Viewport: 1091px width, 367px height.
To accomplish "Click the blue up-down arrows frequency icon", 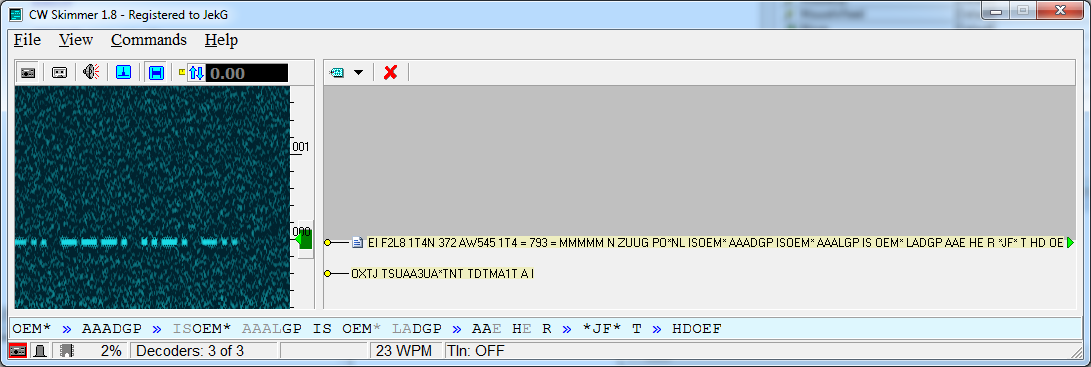I will (x=196, y=73).
